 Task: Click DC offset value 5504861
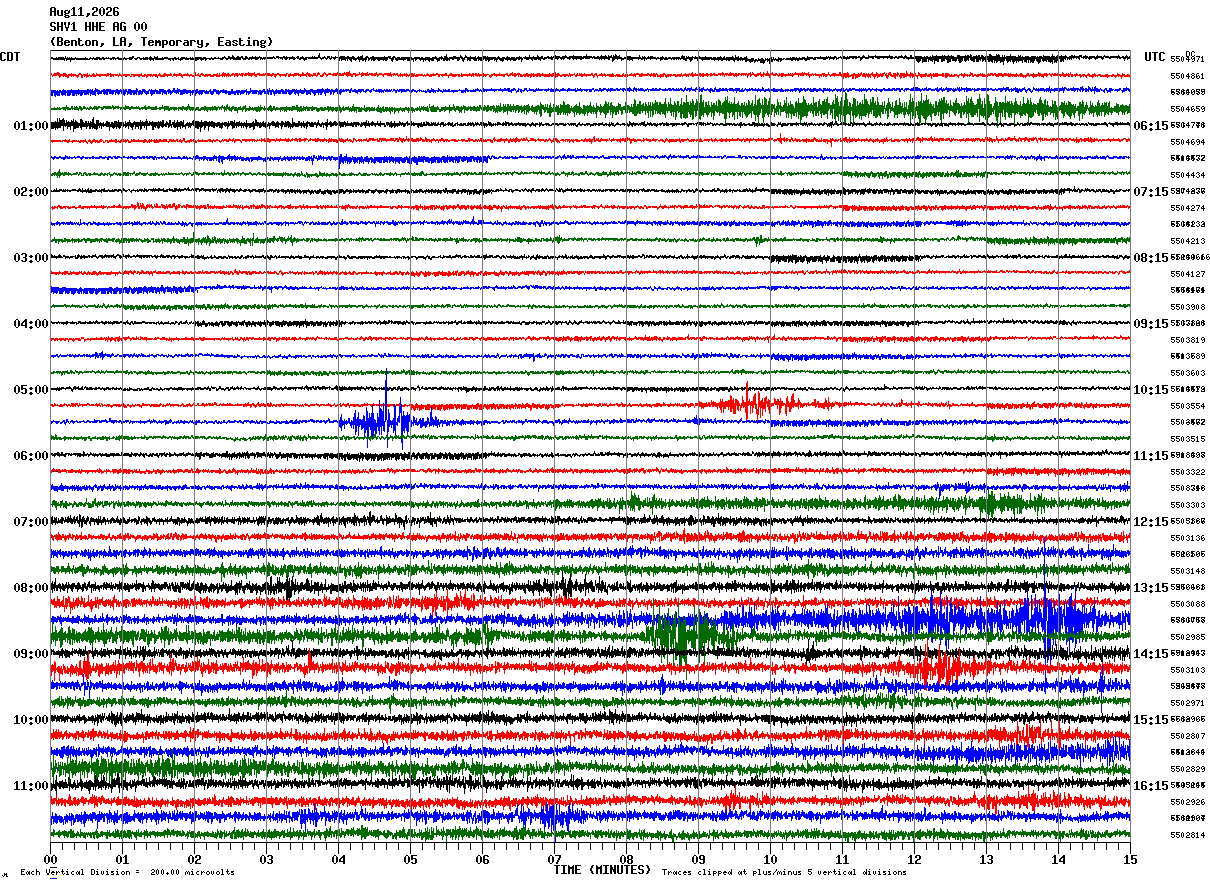1187,76
